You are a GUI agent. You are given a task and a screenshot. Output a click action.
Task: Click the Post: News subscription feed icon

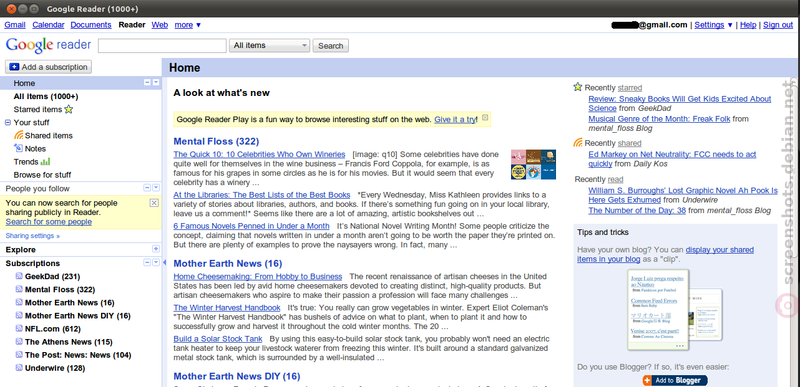[x=19, y=355]
